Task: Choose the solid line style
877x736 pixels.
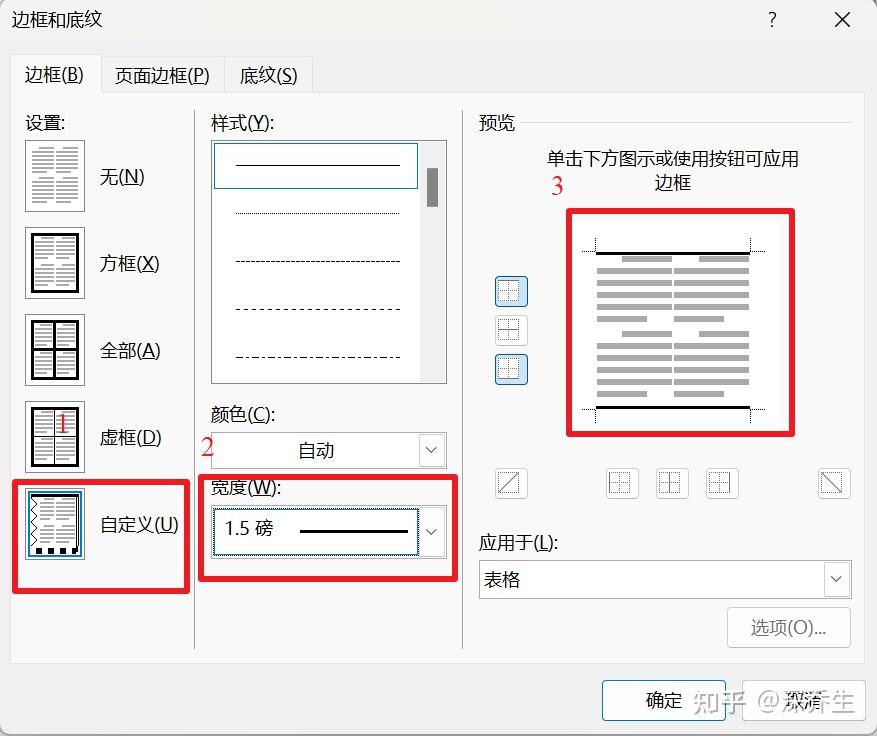Action: coord(316,166)
